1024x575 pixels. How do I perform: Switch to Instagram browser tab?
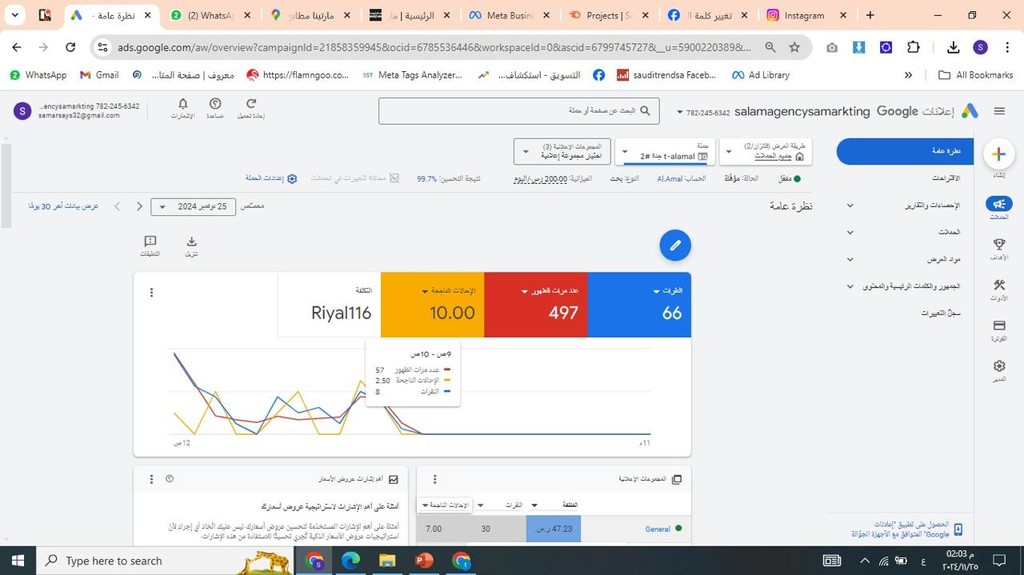click(x=807, y=15)
